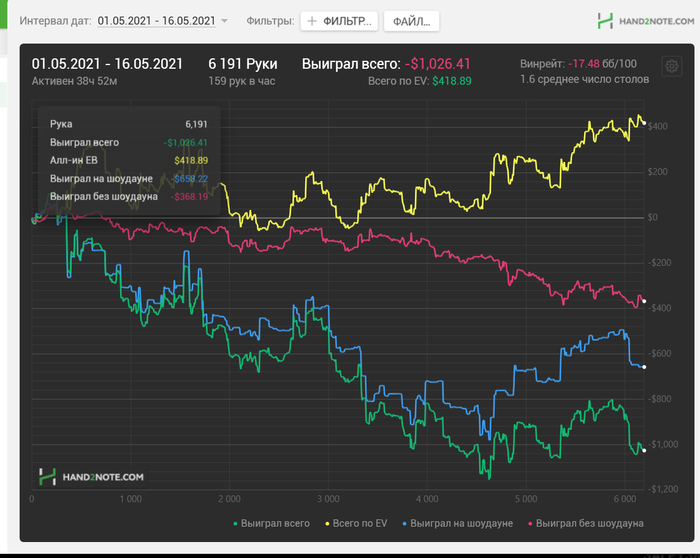Toggle the blue 'Выиграл на шоудауне' legend series

(458, 523)
